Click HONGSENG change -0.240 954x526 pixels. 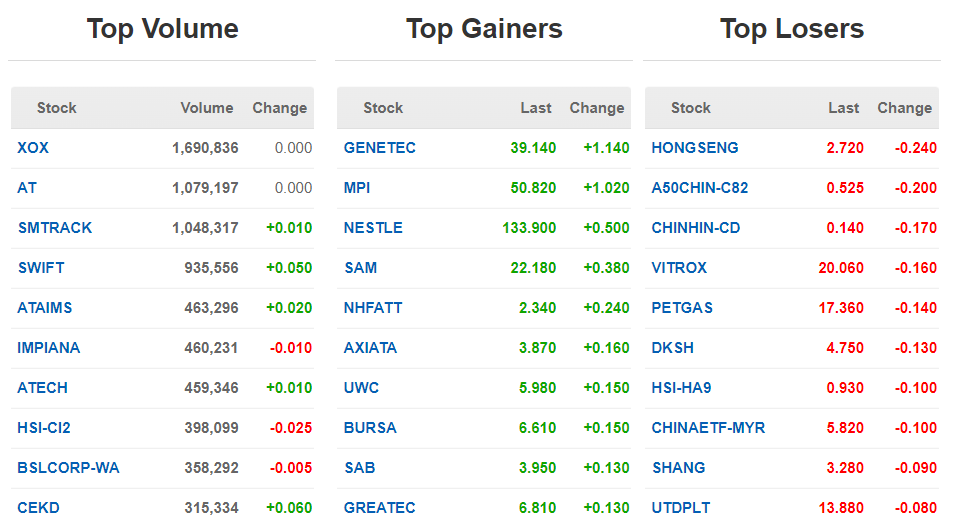[x=916, y=148]
